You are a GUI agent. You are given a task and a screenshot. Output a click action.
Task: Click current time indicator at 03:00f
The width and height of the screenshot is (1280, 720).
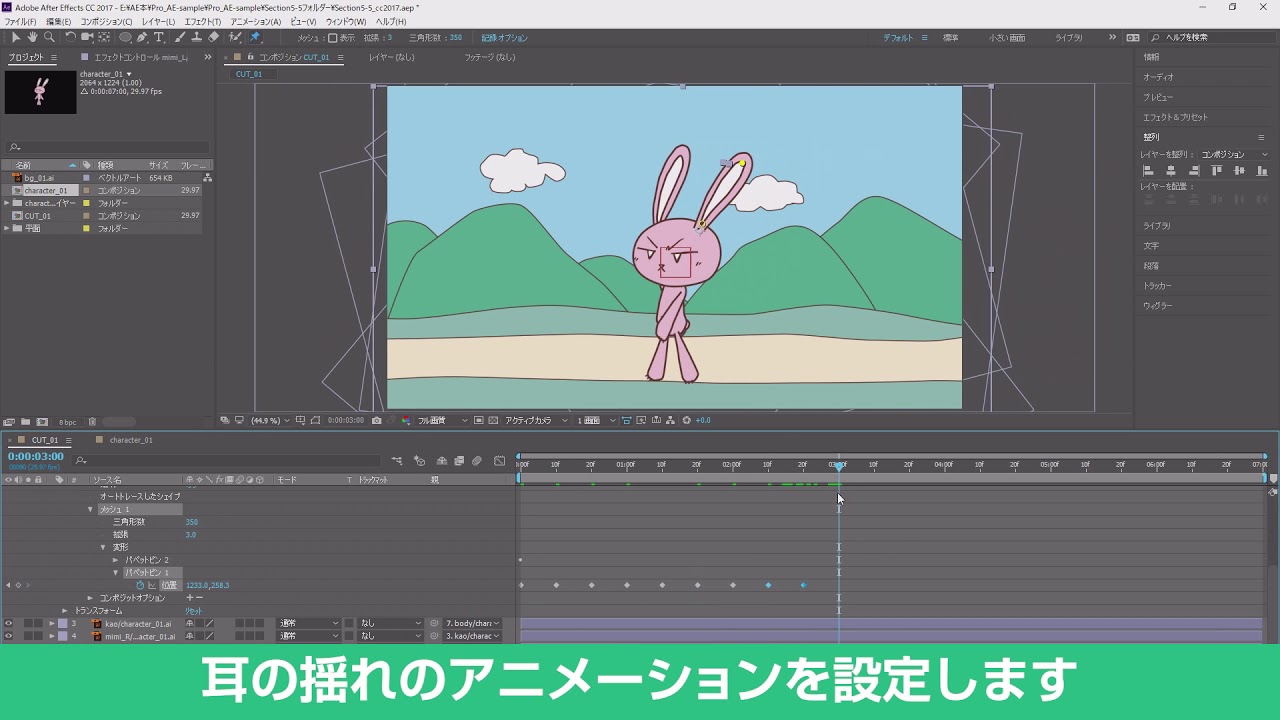pyautogui.click(x=838, y=465)
